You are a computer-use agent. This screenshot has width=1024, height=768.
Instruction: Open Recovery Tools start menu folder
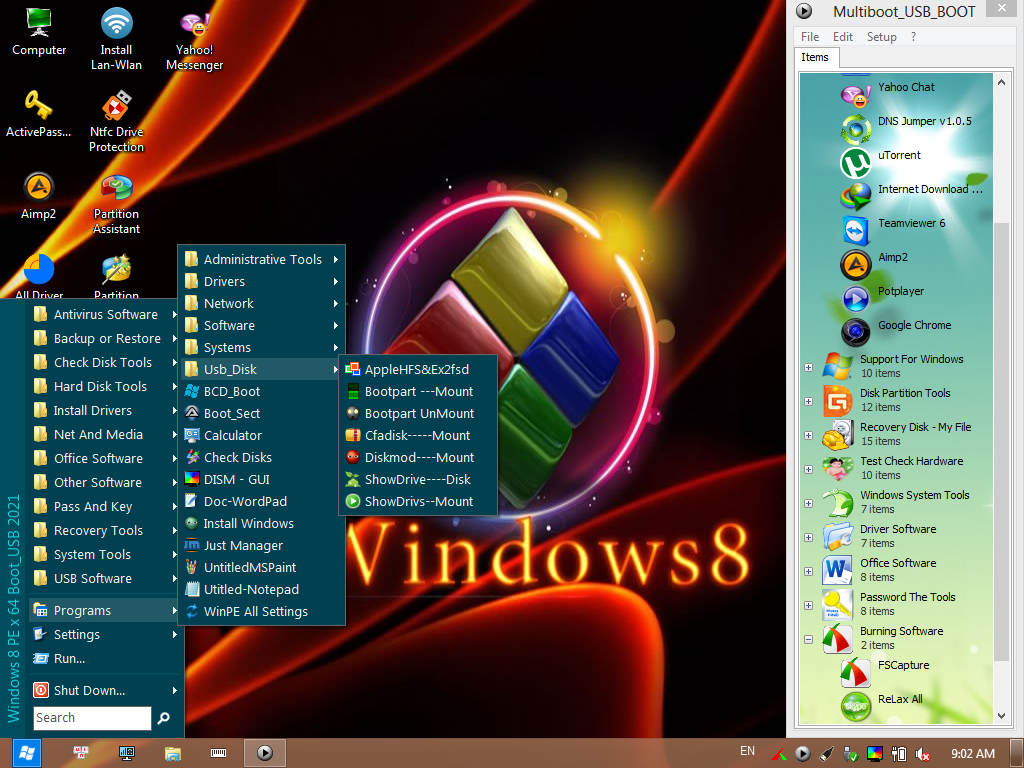[105, 530]
